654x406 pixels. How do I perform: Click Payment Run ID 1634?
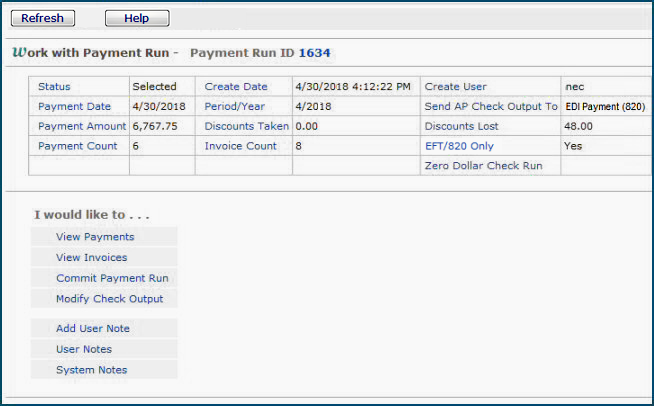coord(313,52)
